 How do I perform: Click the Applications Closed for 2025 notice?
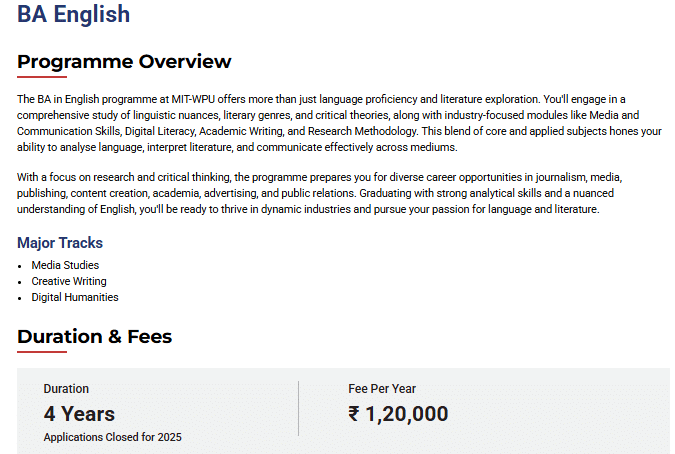pyautogui.click(x=113, y=437)
